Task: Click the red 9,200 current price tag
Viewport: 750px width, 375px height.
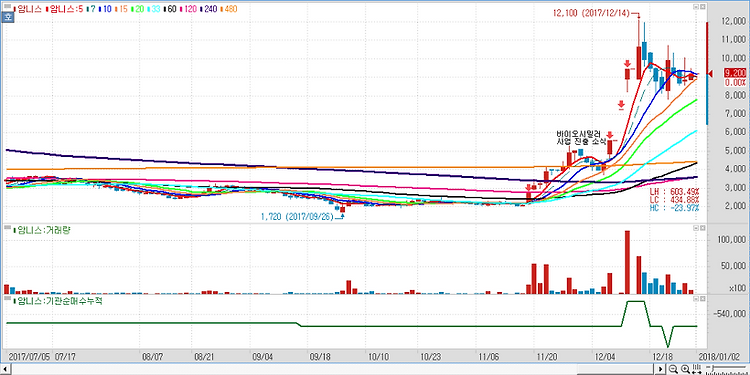Action: [x=736, y=73]
